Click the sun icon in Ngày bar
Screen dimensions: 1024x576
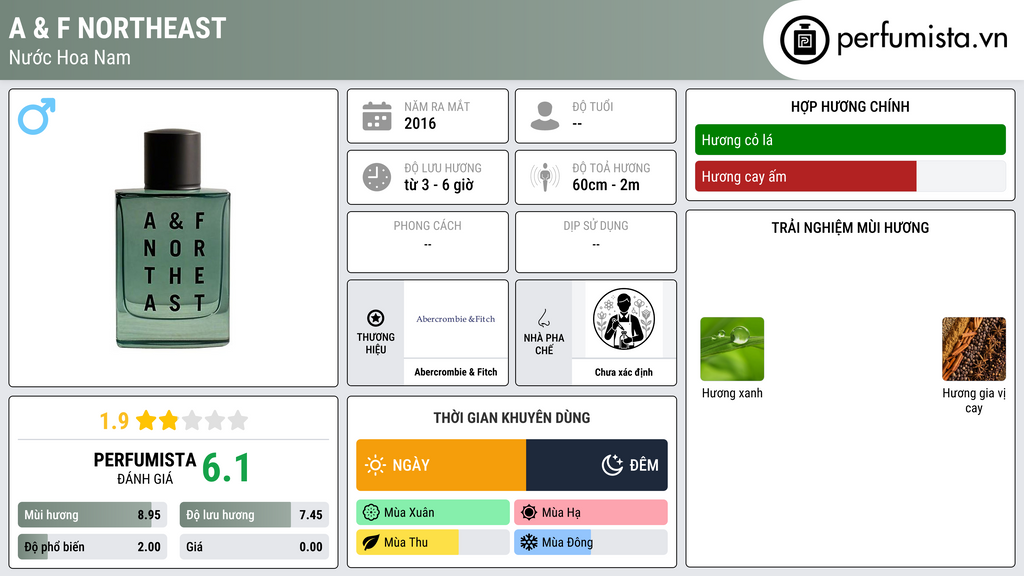point(375,465)
